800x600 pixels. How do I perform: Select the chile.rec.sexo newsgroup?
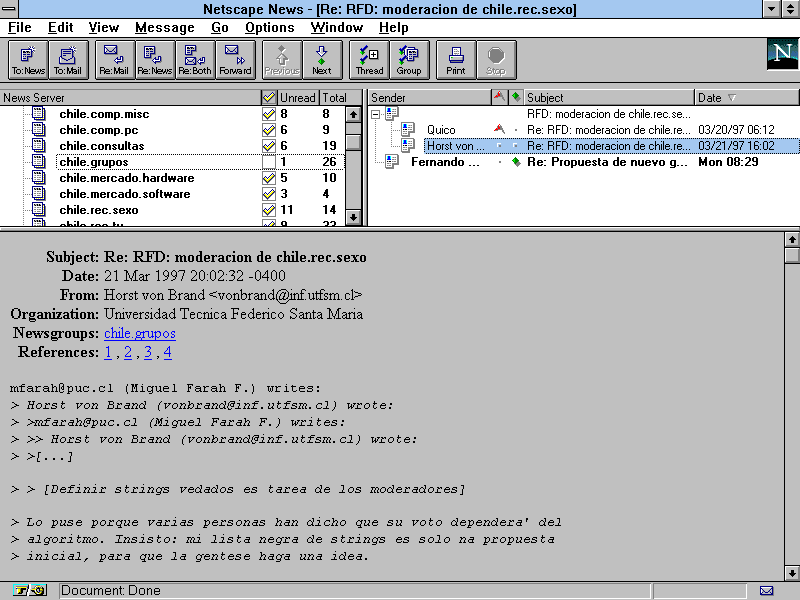coord(98,210)
